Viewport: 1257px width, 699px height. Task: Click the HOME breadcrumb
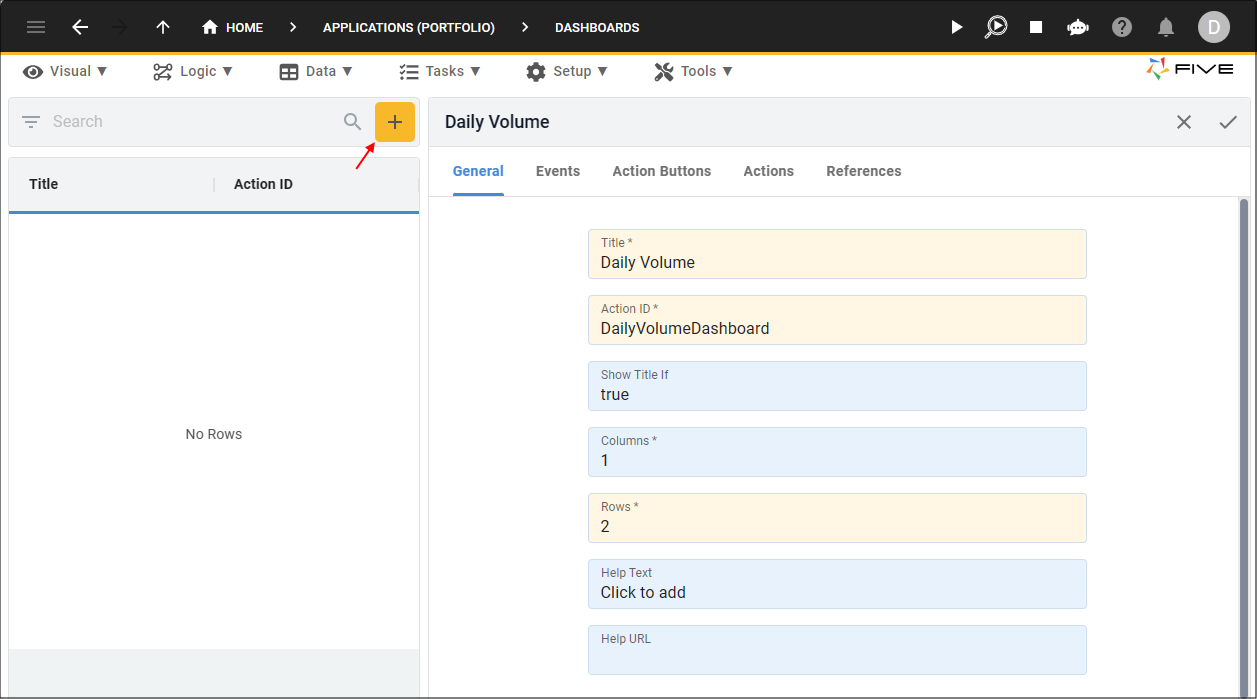click(232, 27)
